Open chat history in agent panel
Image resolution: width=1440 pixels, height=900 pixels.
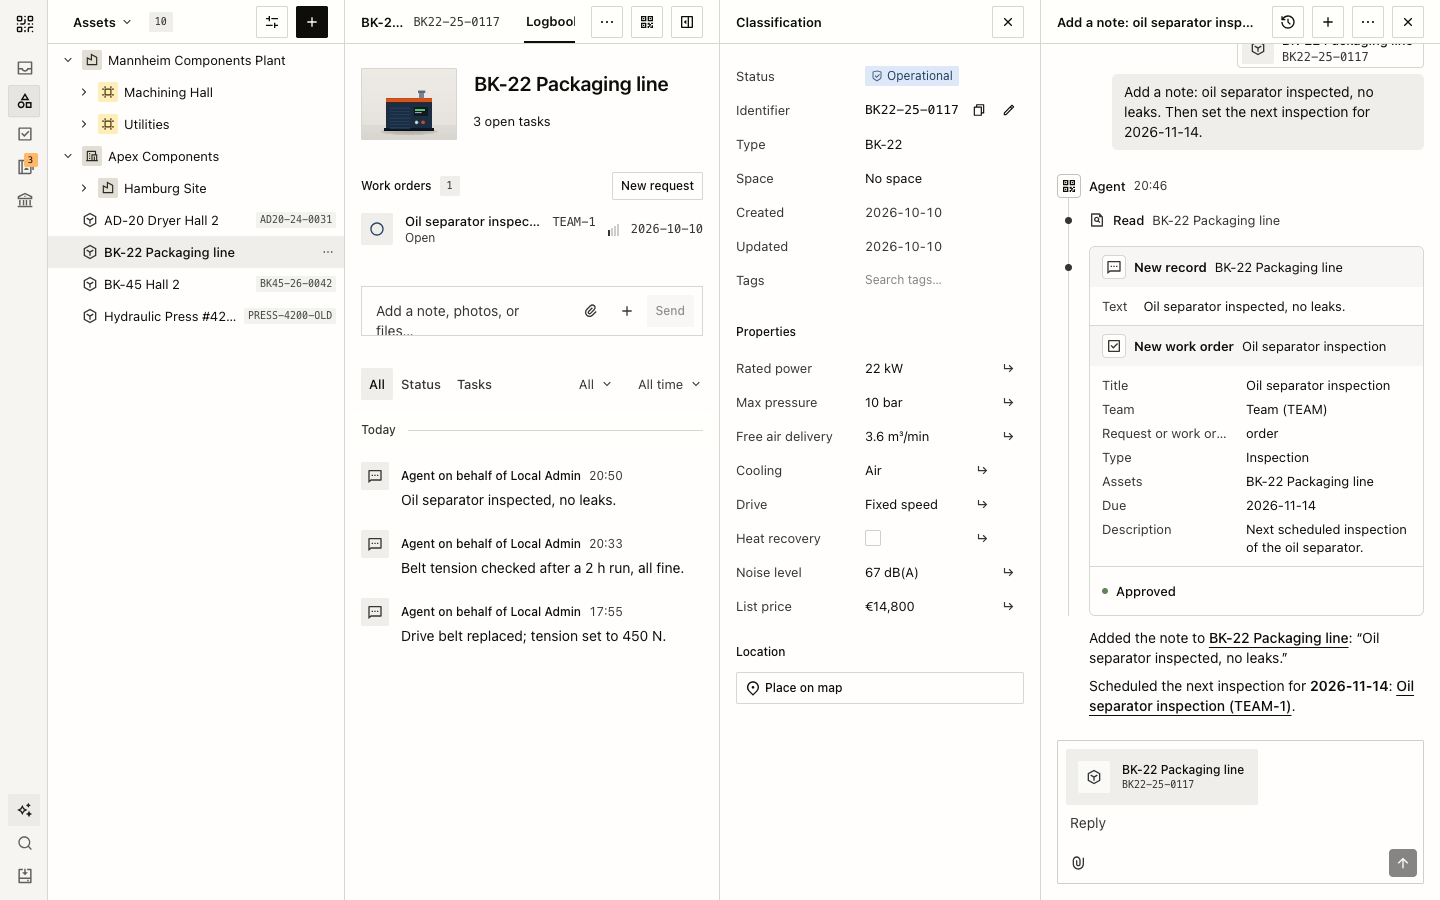tap(1288, 22)
